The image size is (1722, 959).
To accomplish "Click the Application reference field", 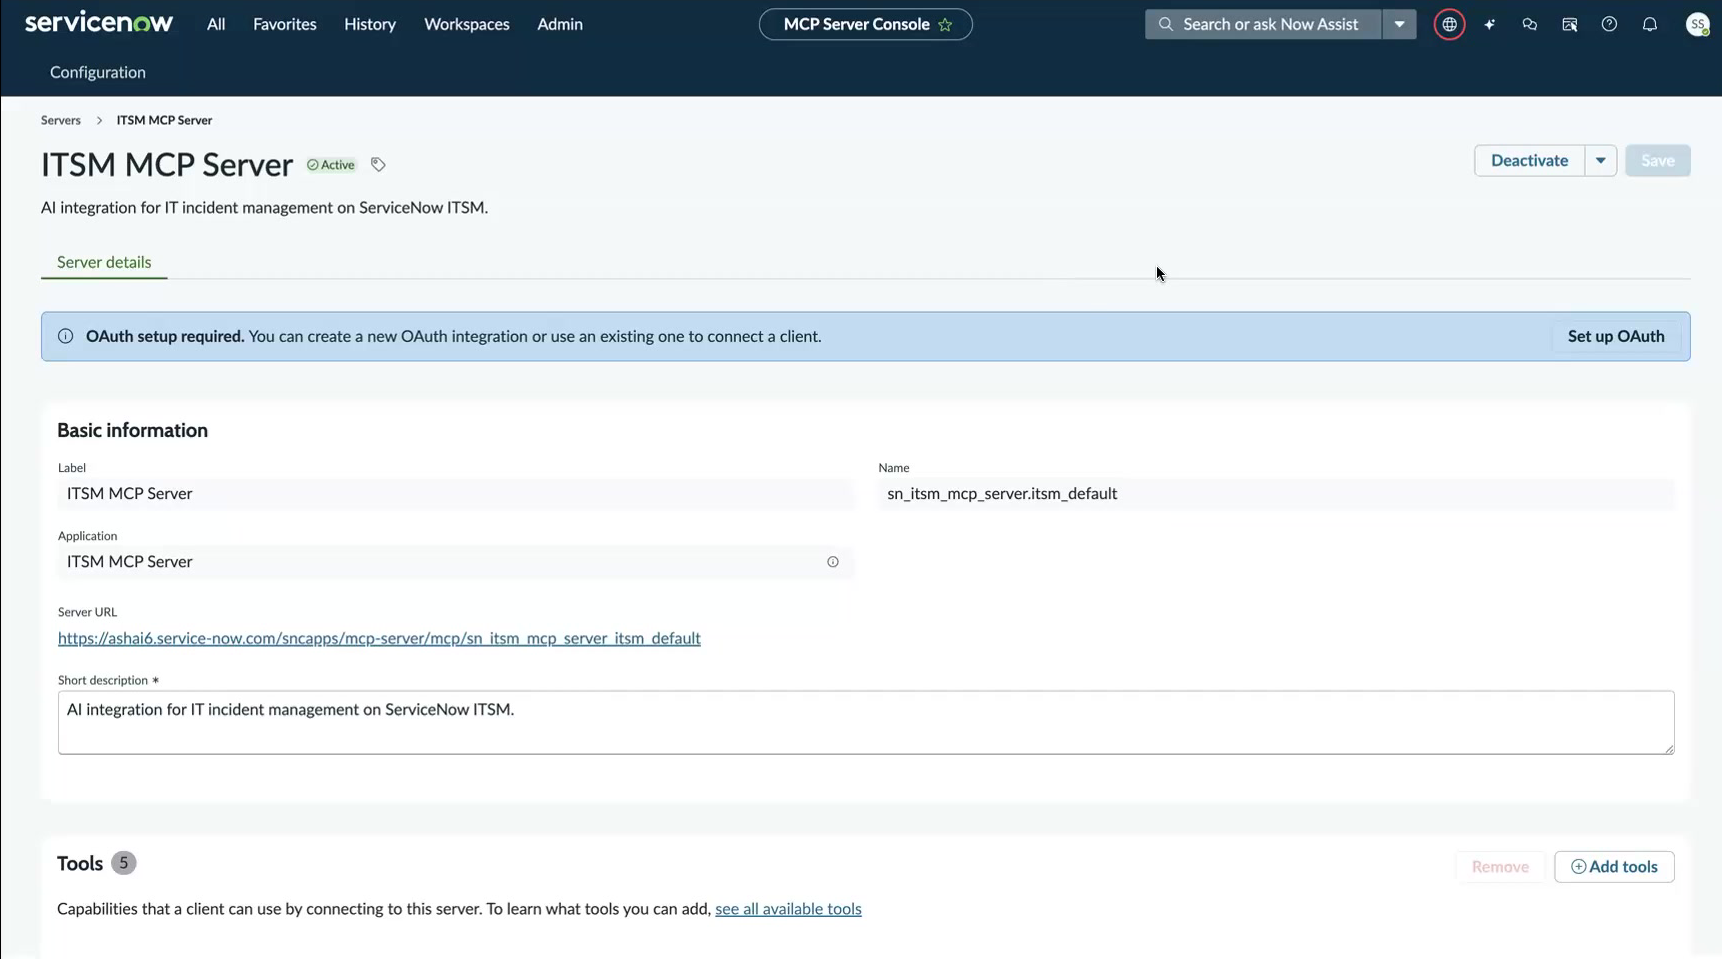I will 455,562.
